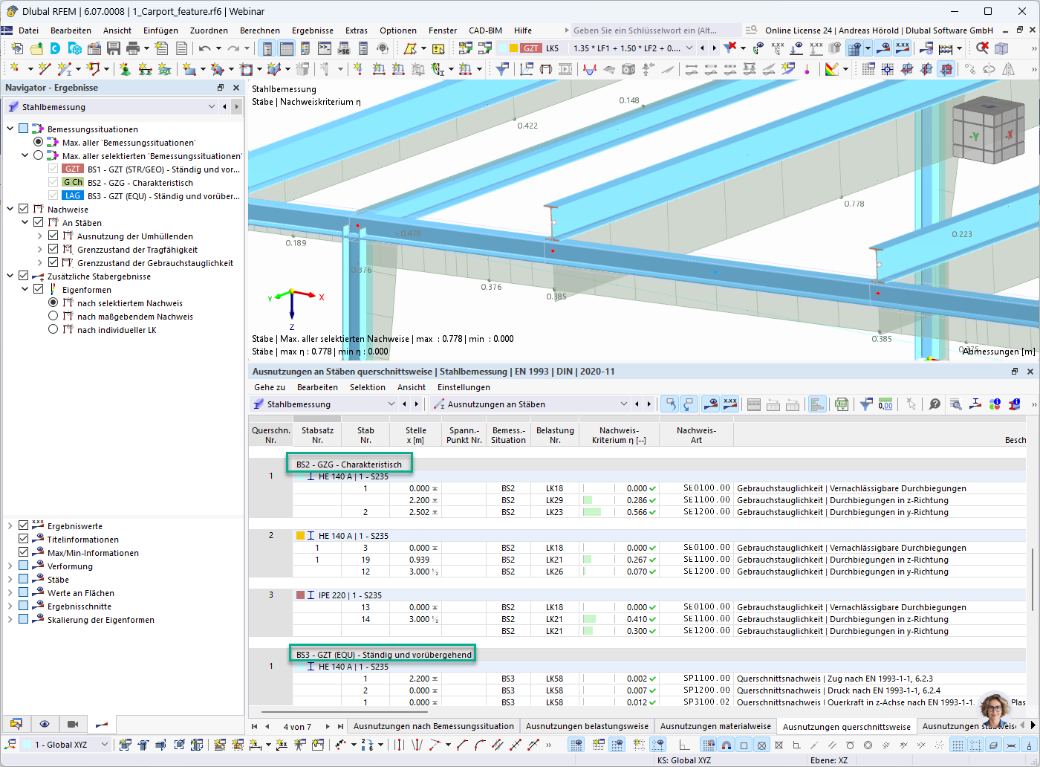Expand the 'Grenzzustand der Gebrauchstauglichkeit' node
This screenshot has width=1040, height=767.
coord(40,263)
